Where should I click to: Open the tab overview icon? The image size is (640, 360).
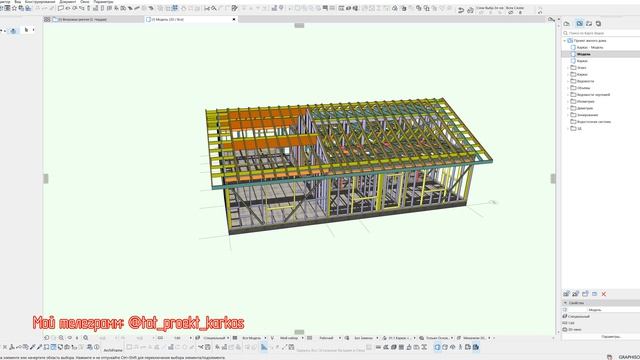point(47,19)
